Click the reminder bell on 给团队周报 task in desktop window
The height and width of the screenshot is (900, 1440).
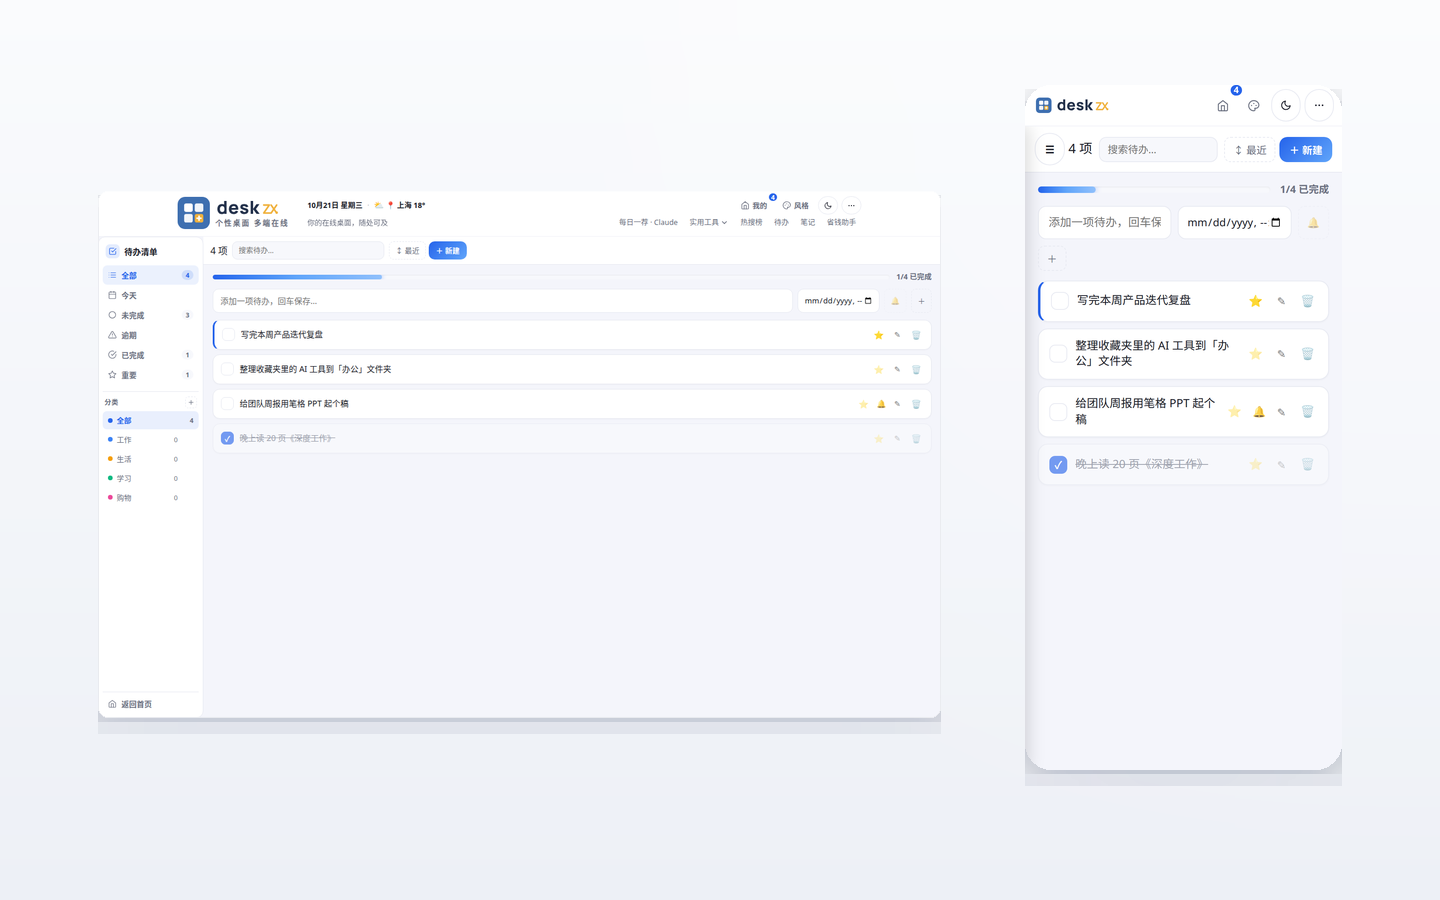click(x=881, y=404)
